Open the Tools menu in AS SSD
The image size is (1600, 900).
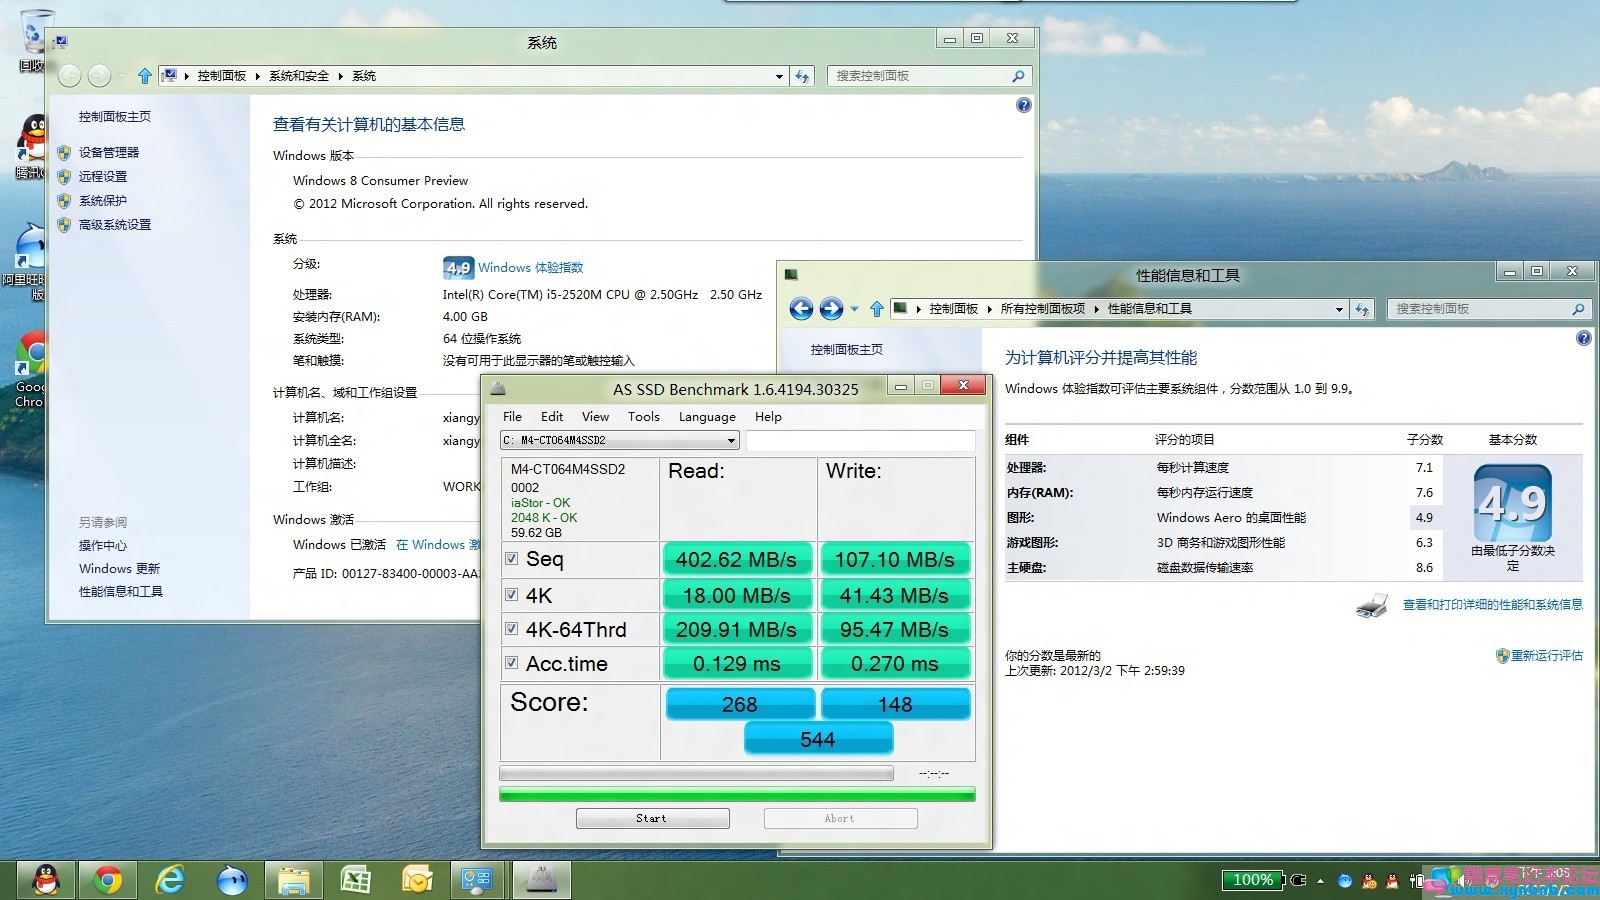[x=644, y=417]
